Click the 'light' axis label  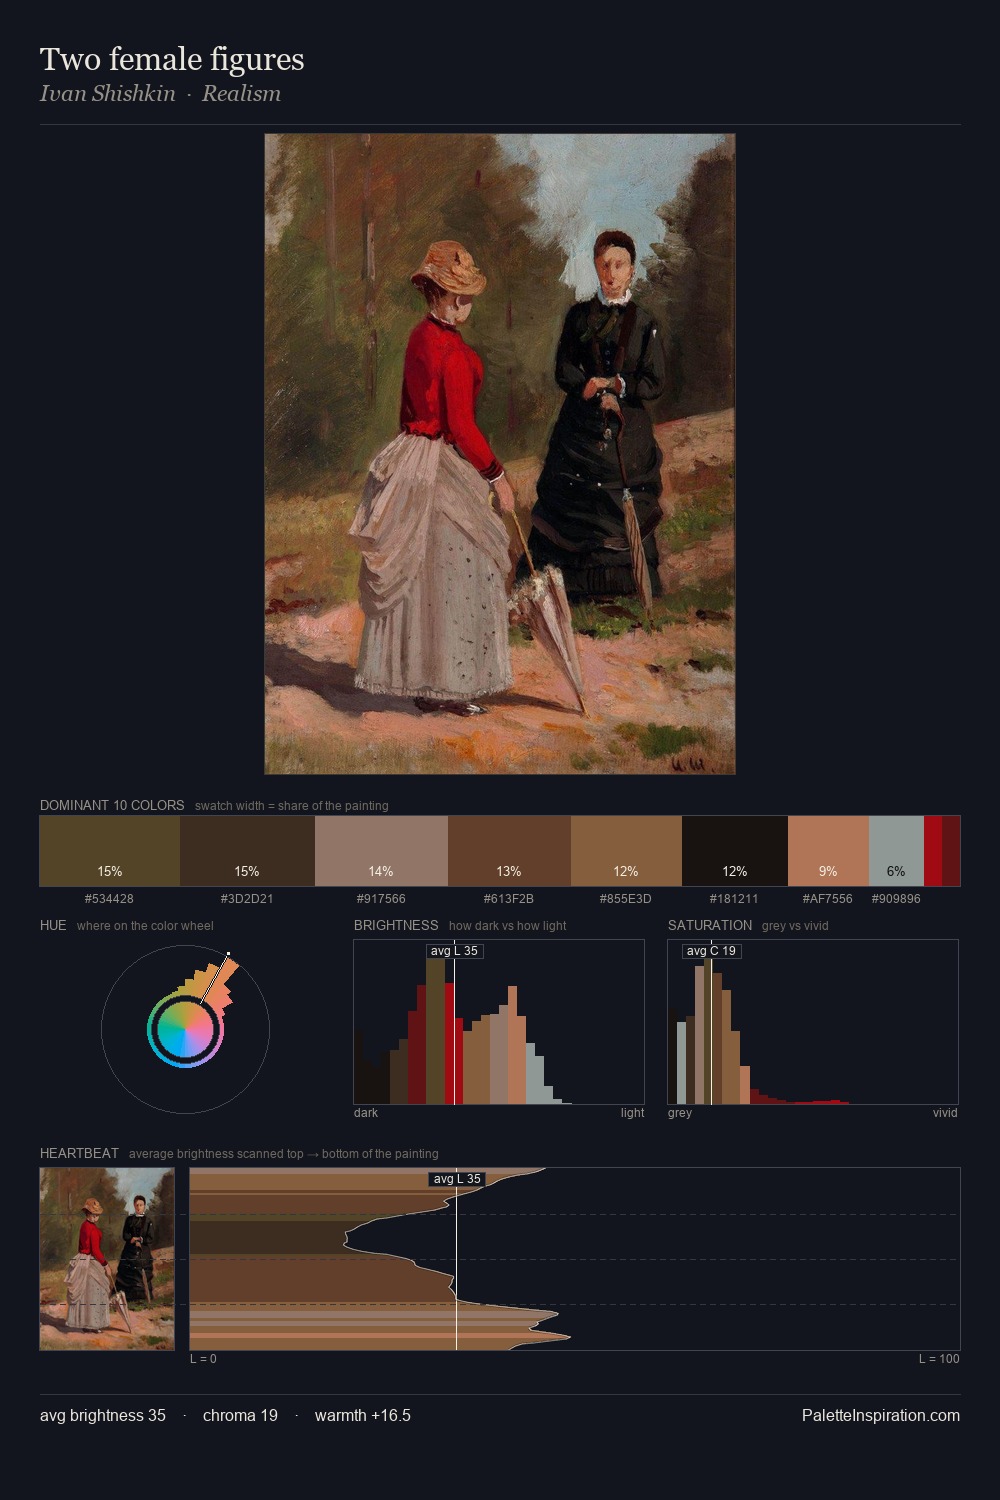633,1113
